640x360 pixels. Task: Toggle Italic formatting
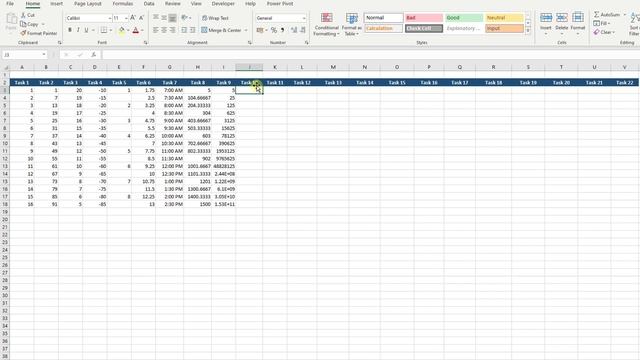pyautogui.click(x=78, y=30)
